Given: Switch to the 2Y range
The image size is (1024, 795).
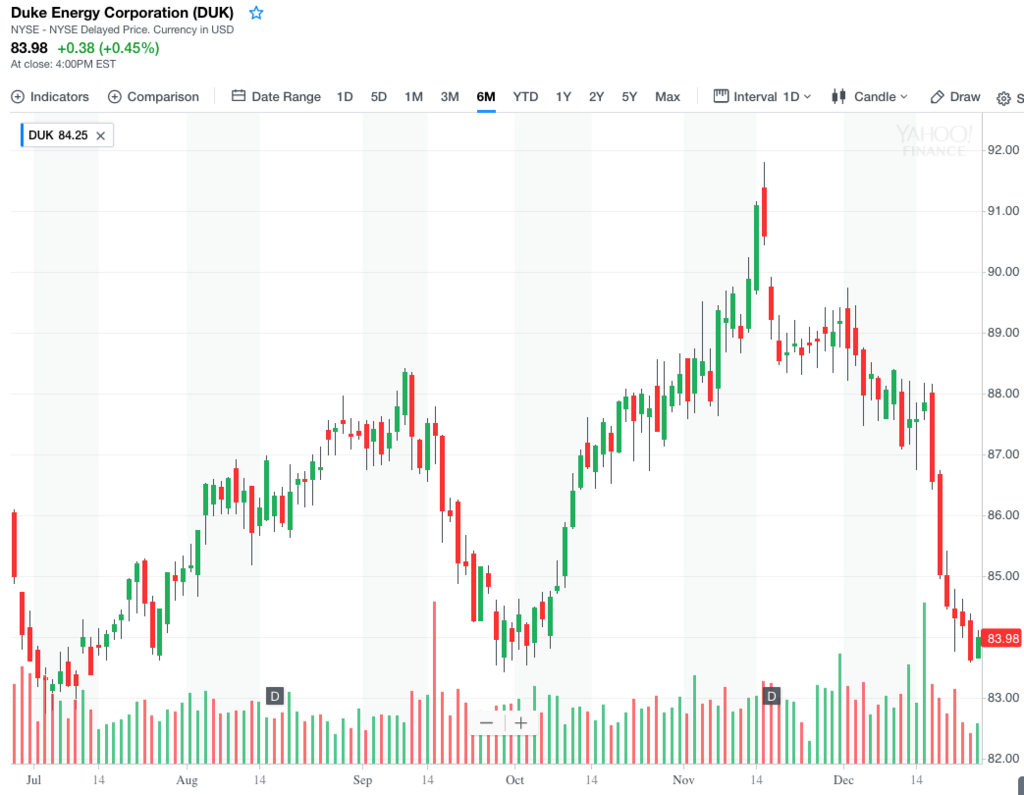Looking at the screenshot, I should (x=596, y=97).
